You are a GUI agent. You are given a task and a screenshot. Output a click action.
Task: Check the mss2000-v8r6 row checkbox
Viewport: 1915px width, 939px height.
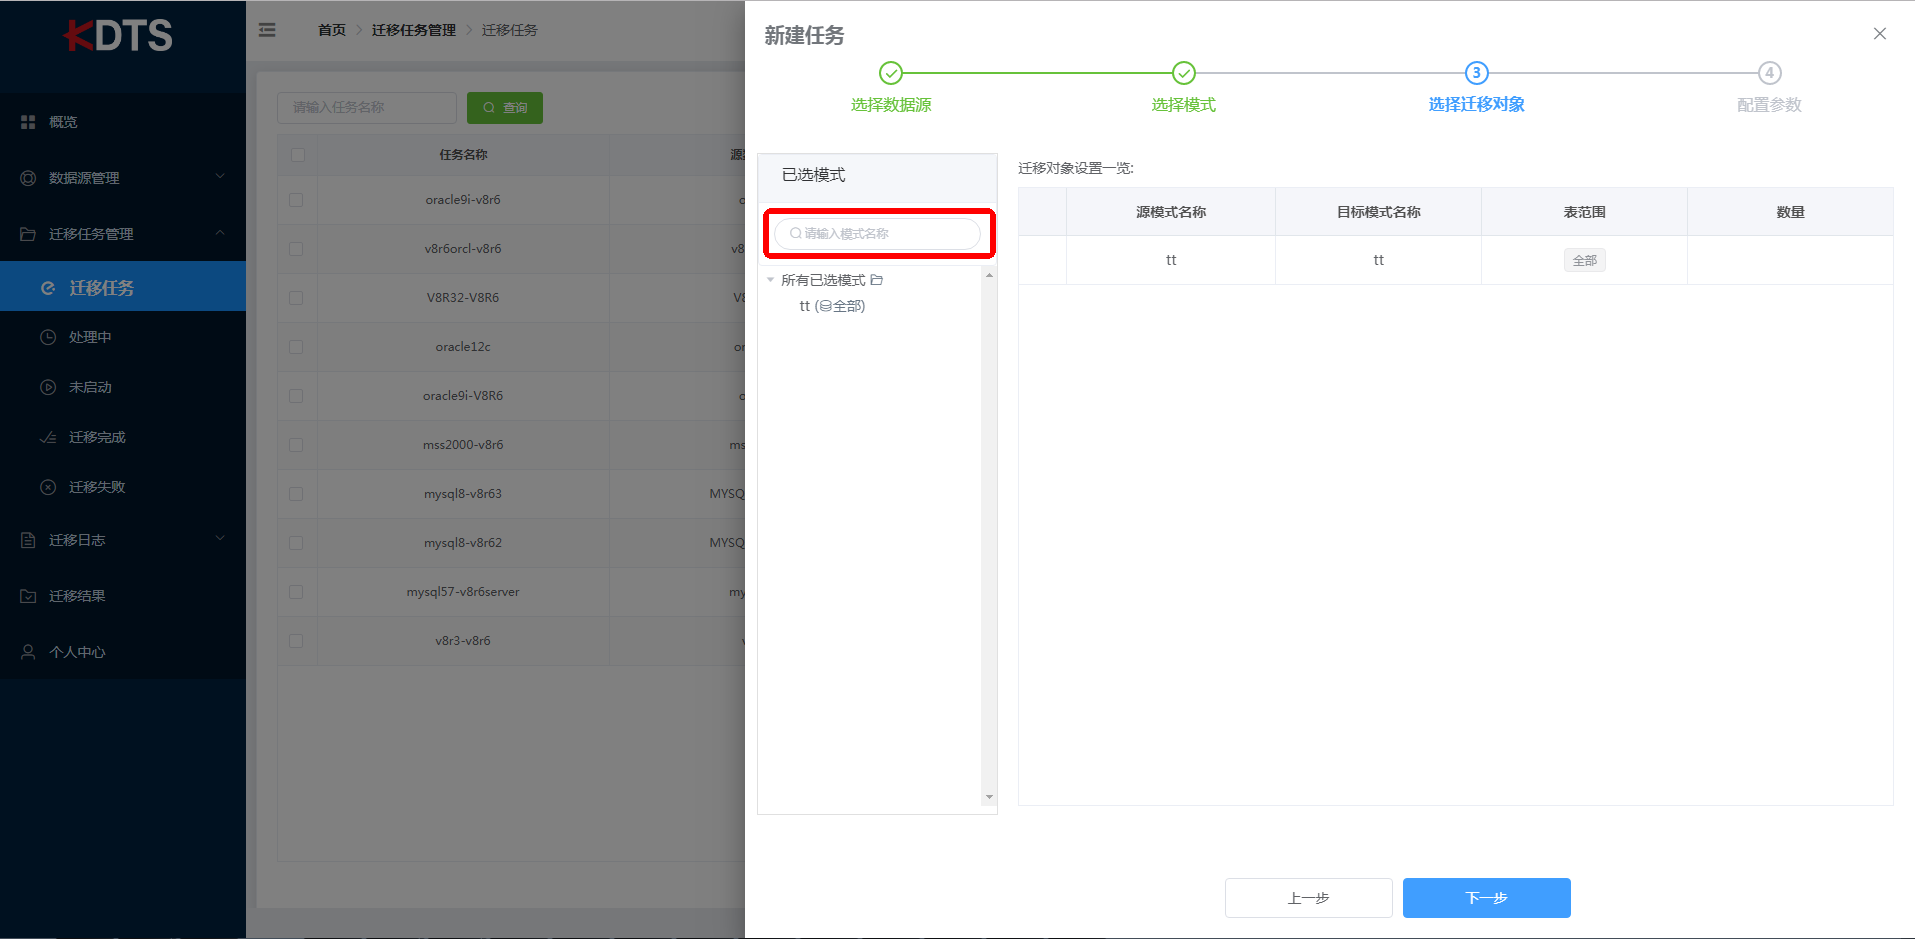[x=296, y=445]
